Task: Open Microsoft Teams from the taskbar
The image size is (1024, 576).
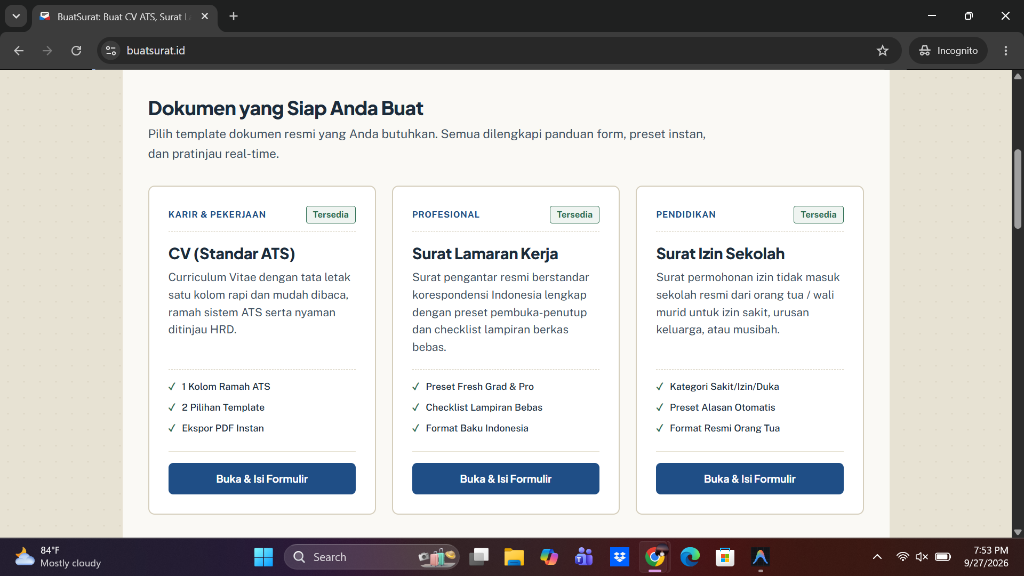Action: [584, 557]
